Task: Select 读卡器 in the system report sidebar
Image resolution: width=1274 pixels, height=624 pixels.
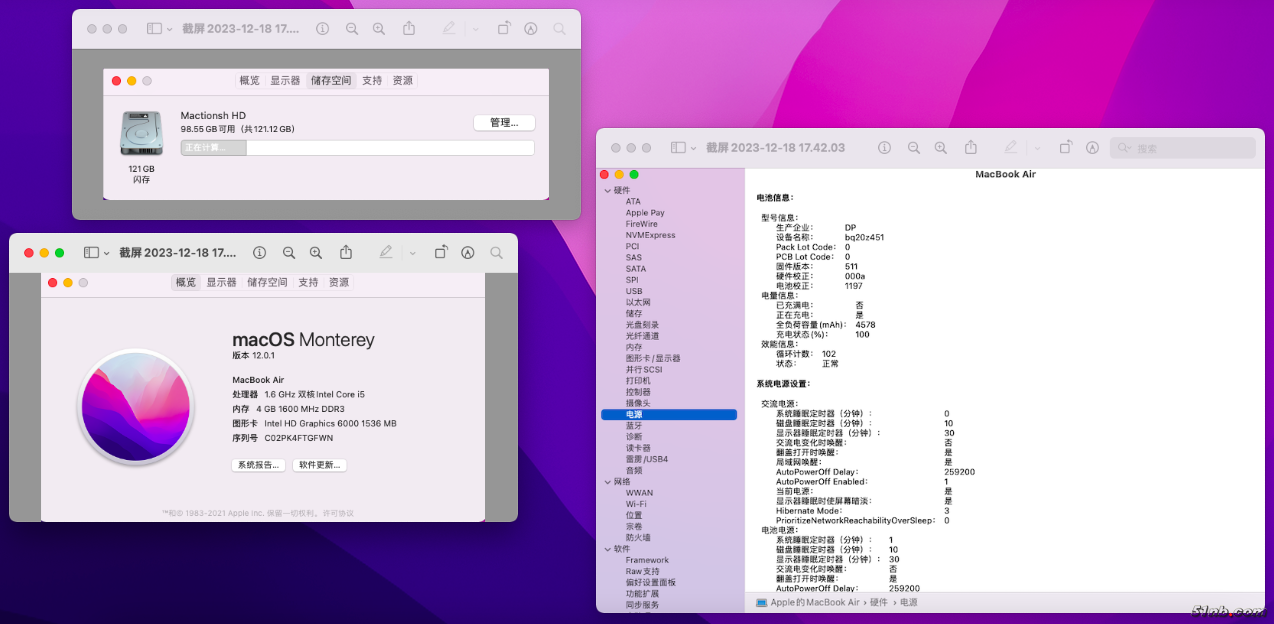Action: pos(638,448)
